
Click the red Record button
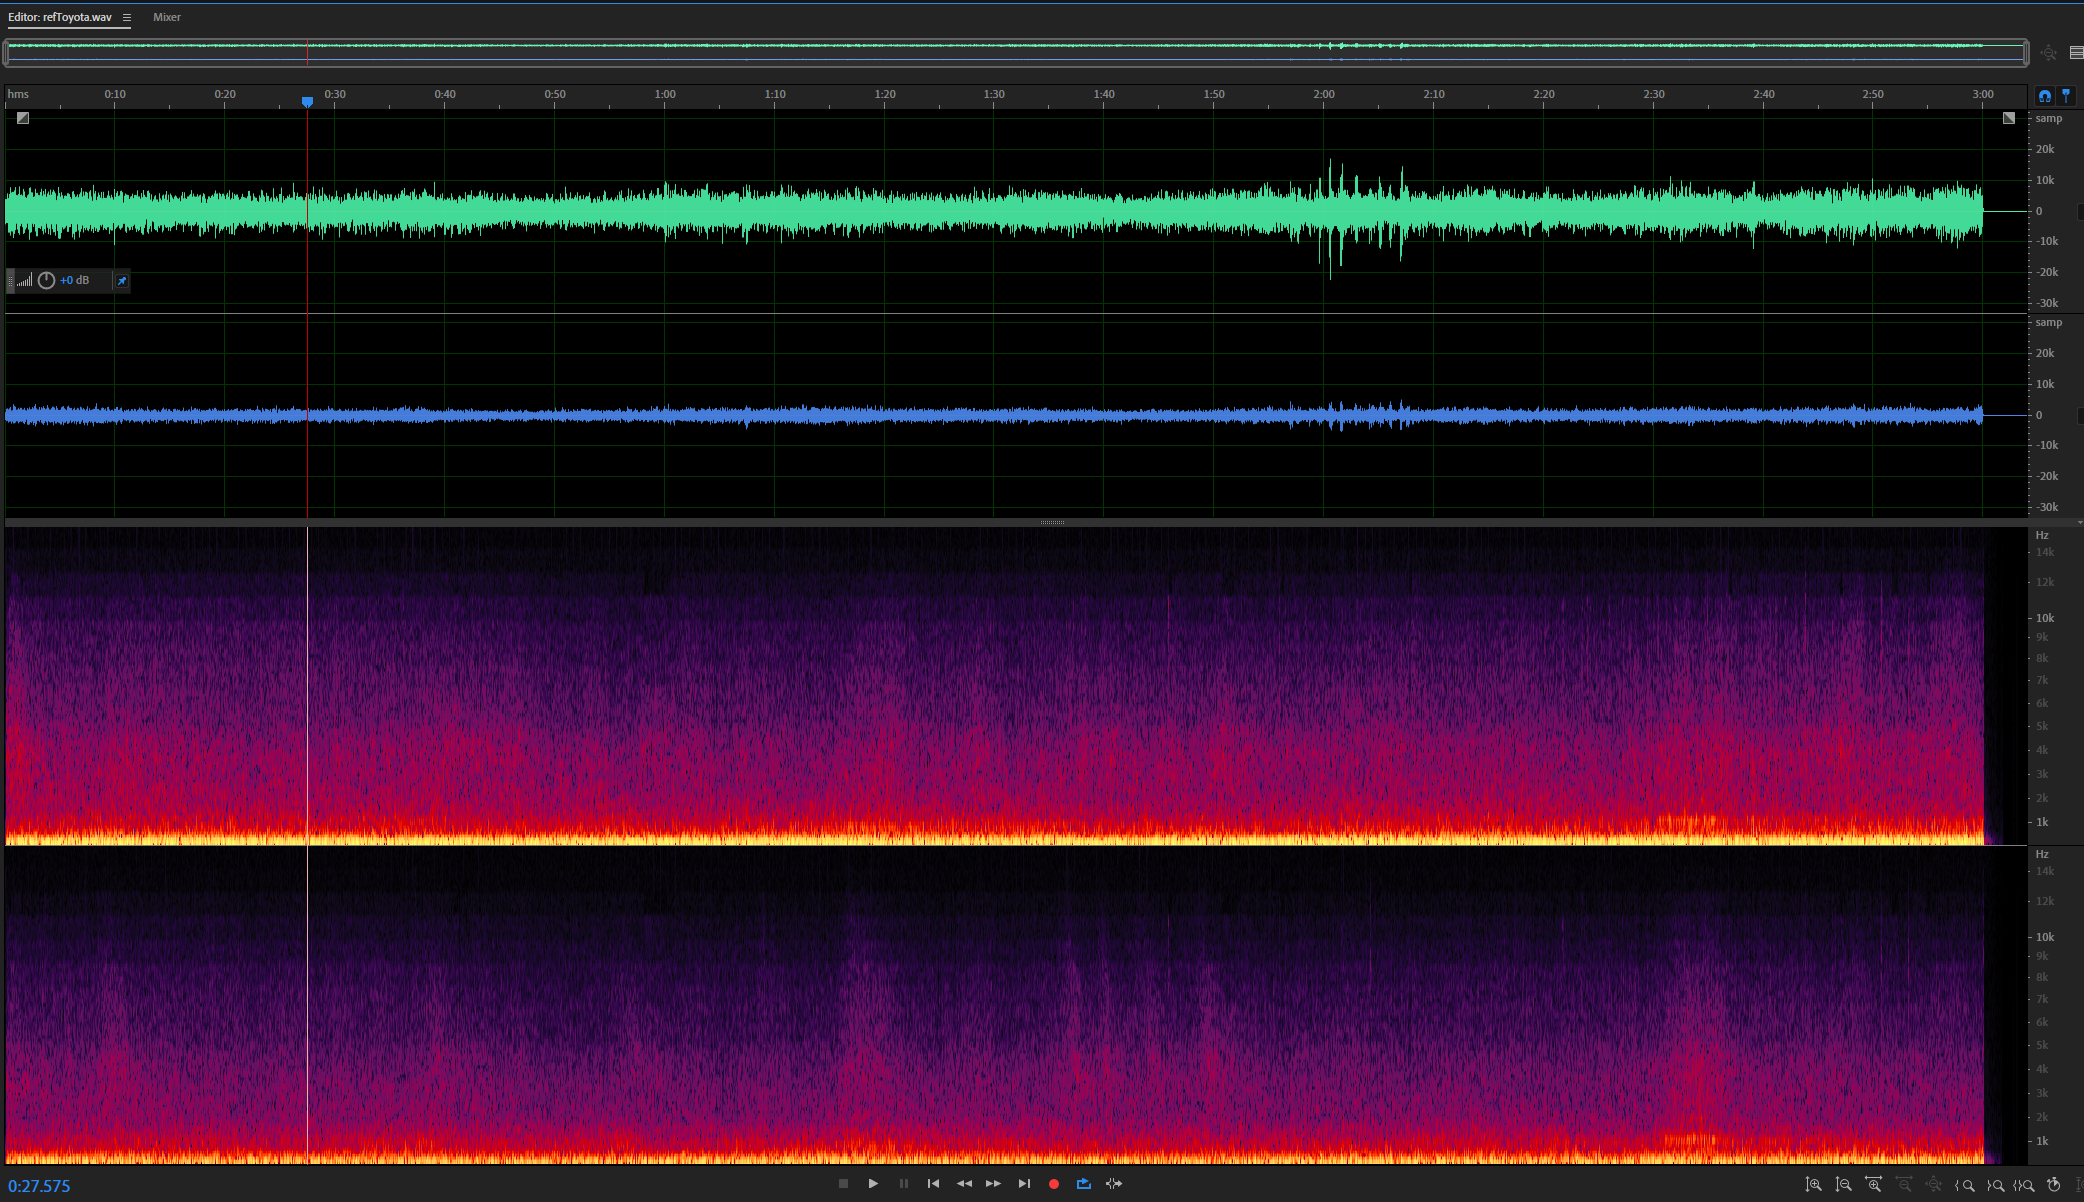pos(1053,1184)
